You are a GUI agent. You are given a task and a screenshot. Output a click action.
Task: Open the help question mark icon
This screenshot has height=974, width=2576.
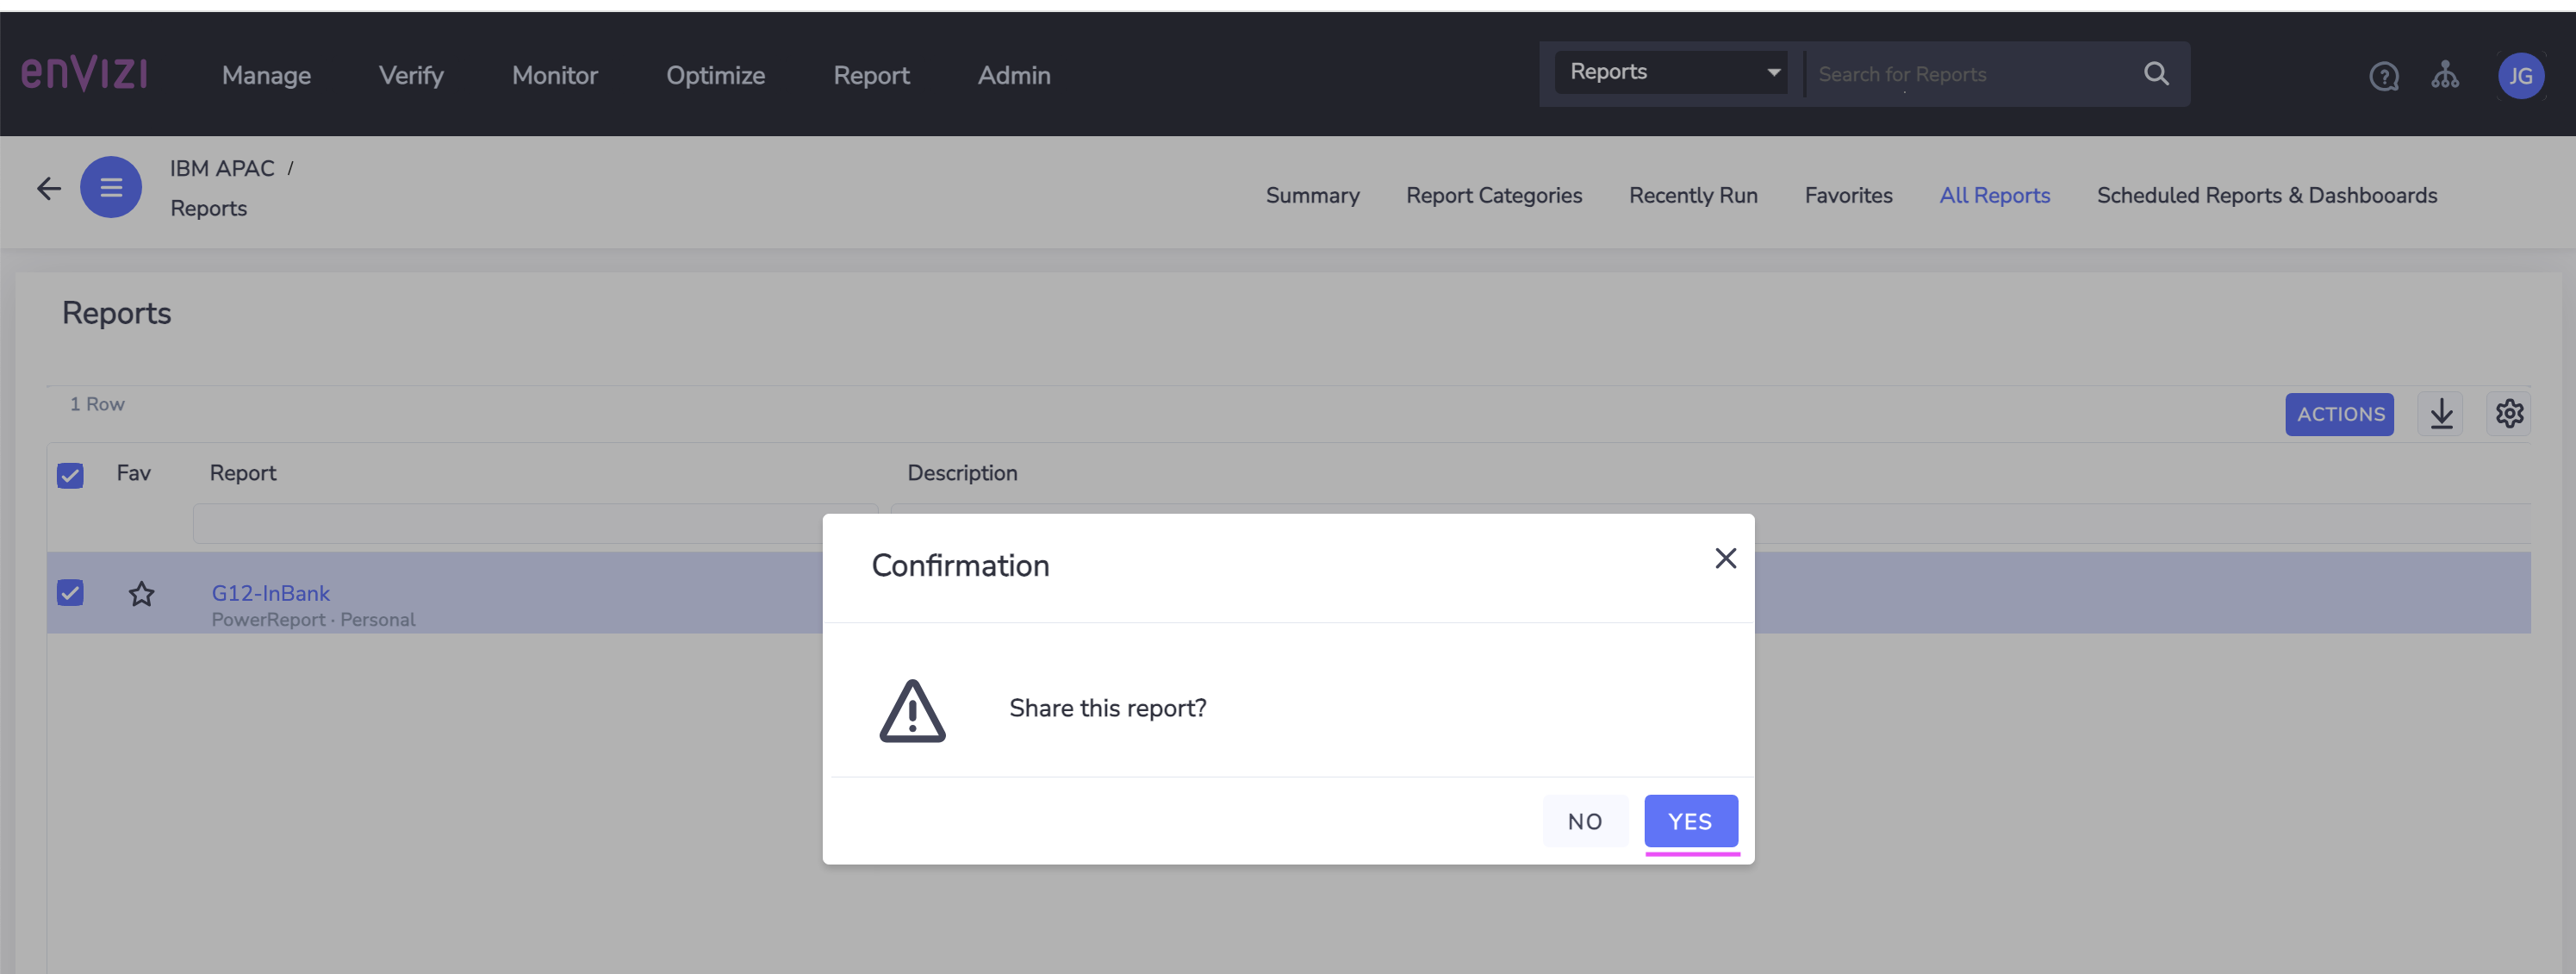tap(2384, 76)
